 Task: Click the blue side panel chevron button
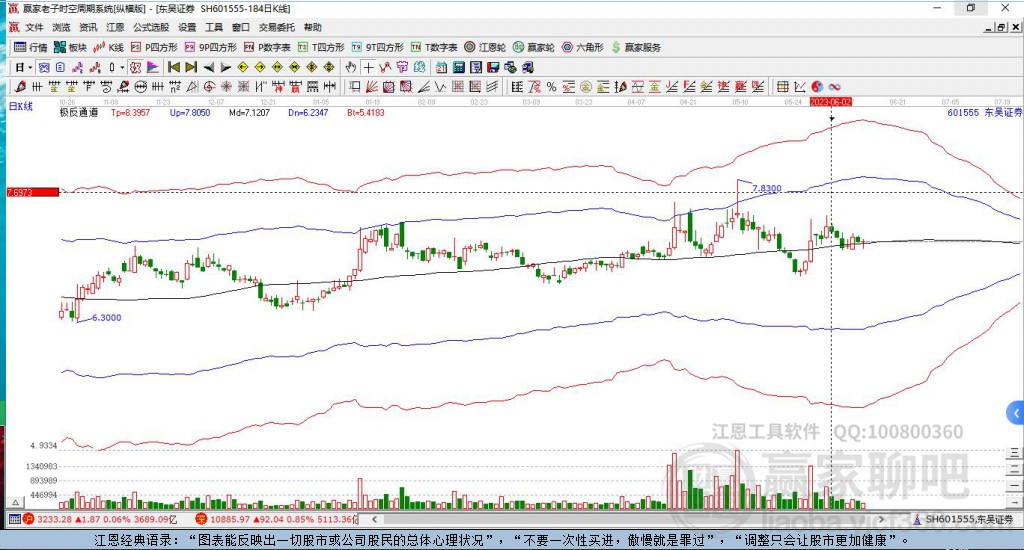click(1016, 413)
